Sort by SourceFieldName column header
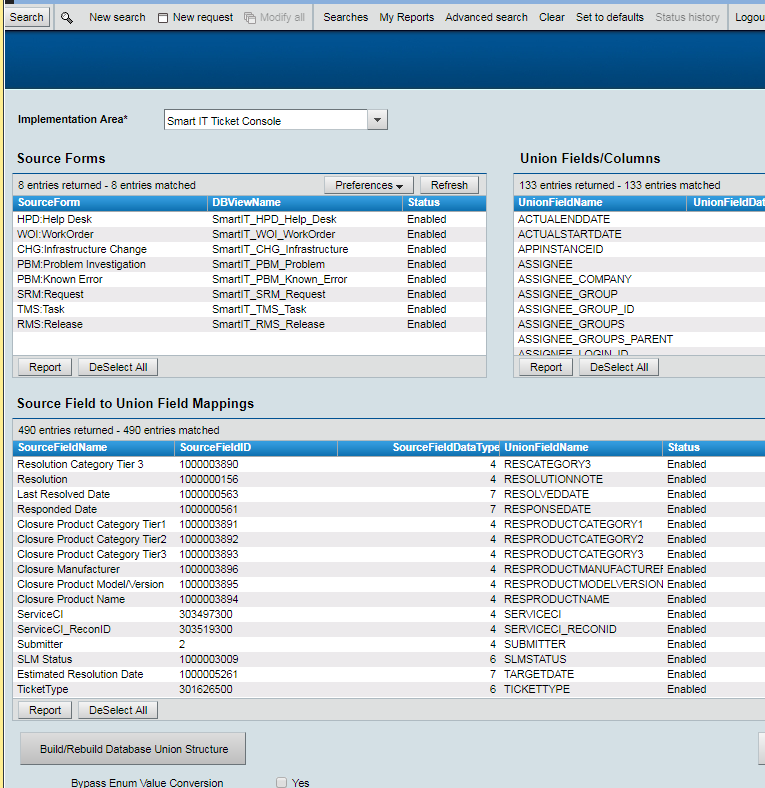Screen dimensions: 765x788 (93, 447)
